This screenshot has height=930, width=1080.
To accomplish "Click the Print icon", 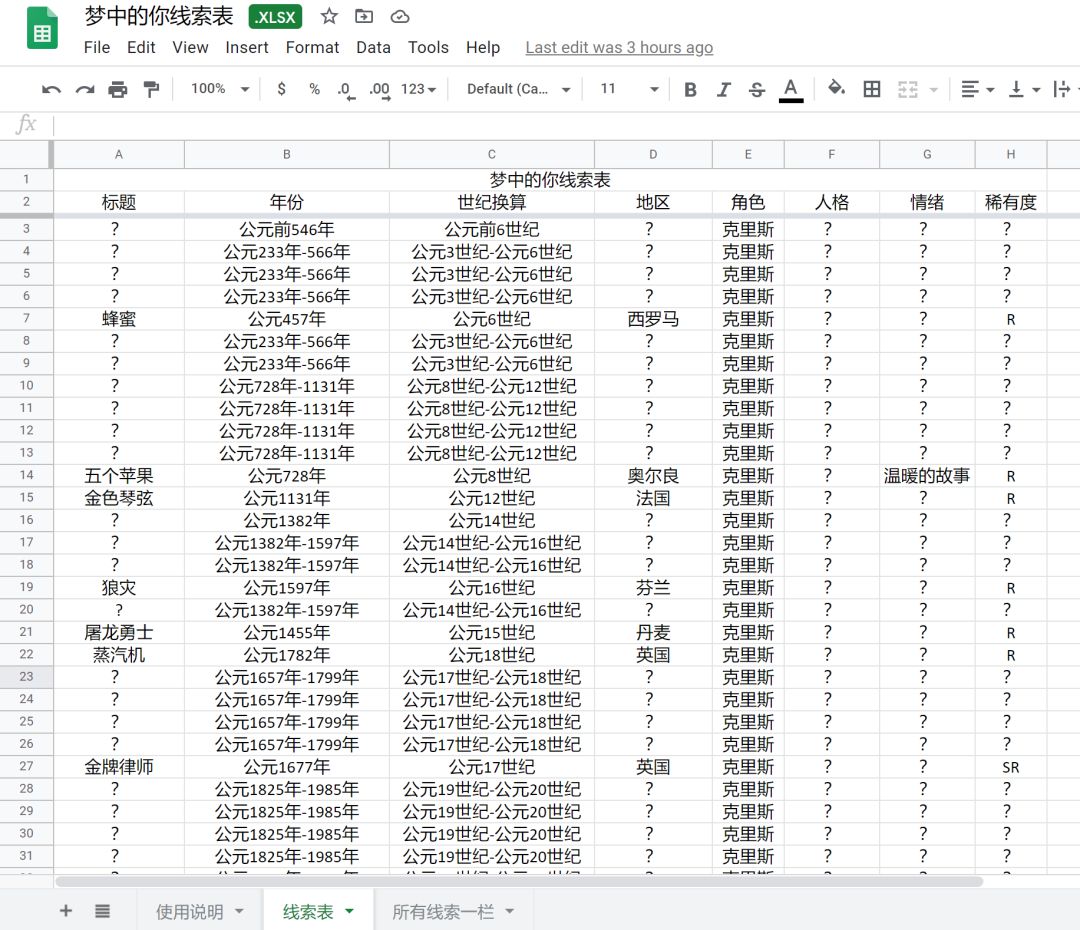I will click(x=118, y=90).
